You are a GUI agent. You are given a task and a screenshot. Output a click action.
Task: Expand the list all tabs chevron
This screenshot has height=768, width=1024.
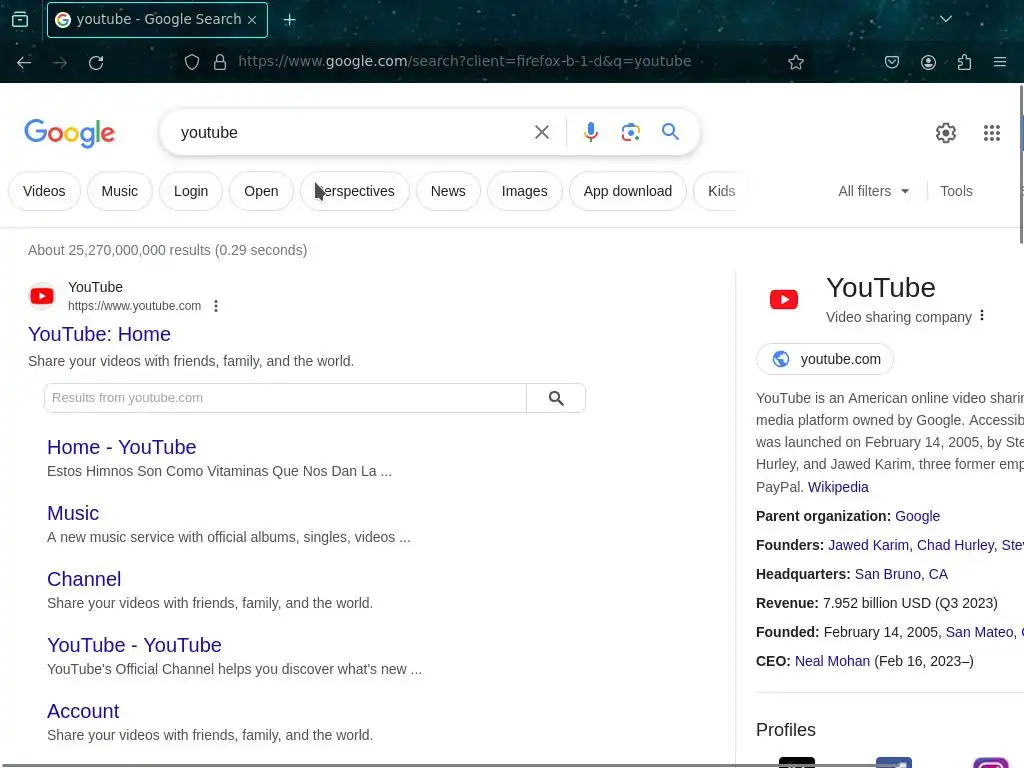point(946,19)
